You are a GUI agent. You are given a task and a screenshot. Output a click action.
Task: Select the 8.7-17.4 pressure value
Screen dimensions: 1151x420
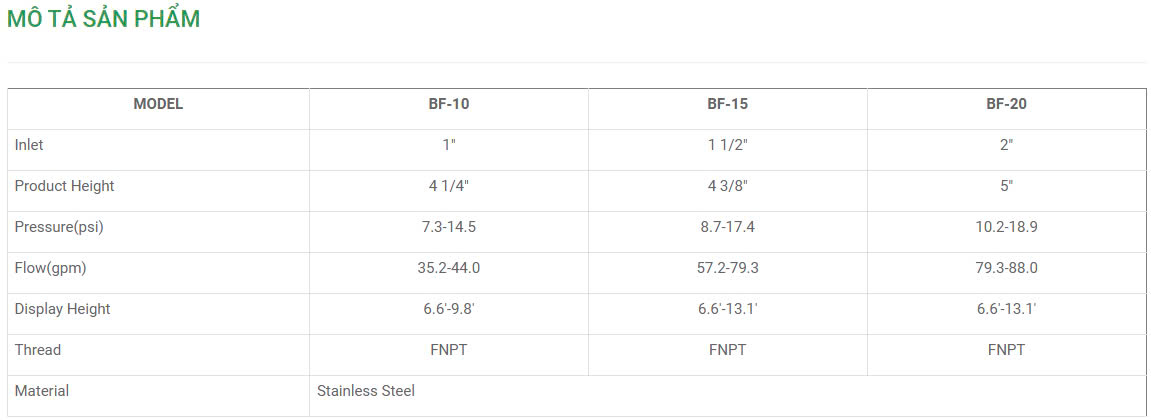tap(728, 227)
